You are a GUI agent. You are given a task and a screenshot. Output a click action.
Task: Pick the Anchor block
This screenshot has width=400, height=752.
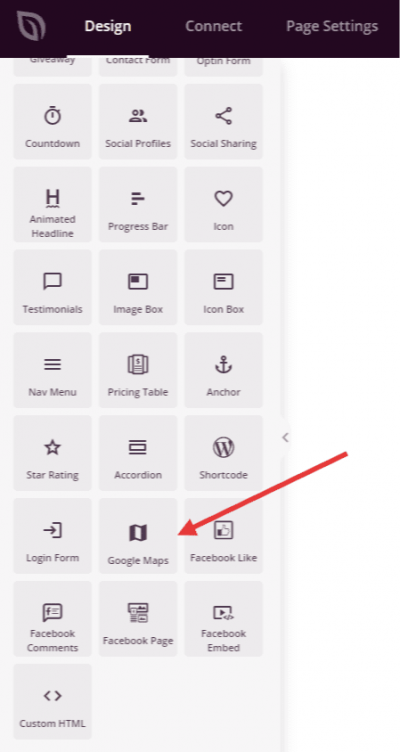point(224,370)
